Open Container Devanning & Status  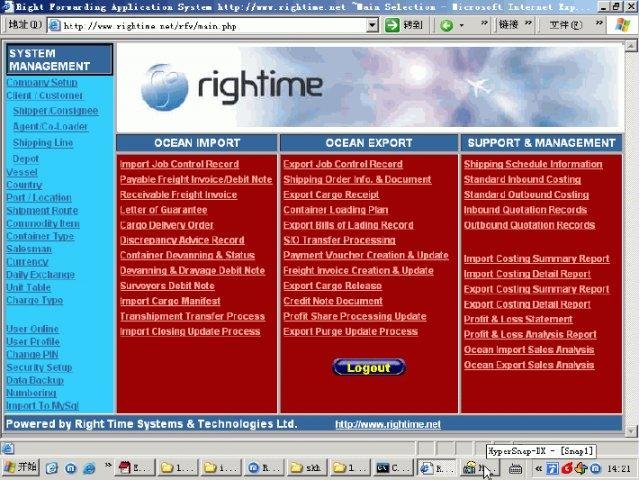point(187,255)
